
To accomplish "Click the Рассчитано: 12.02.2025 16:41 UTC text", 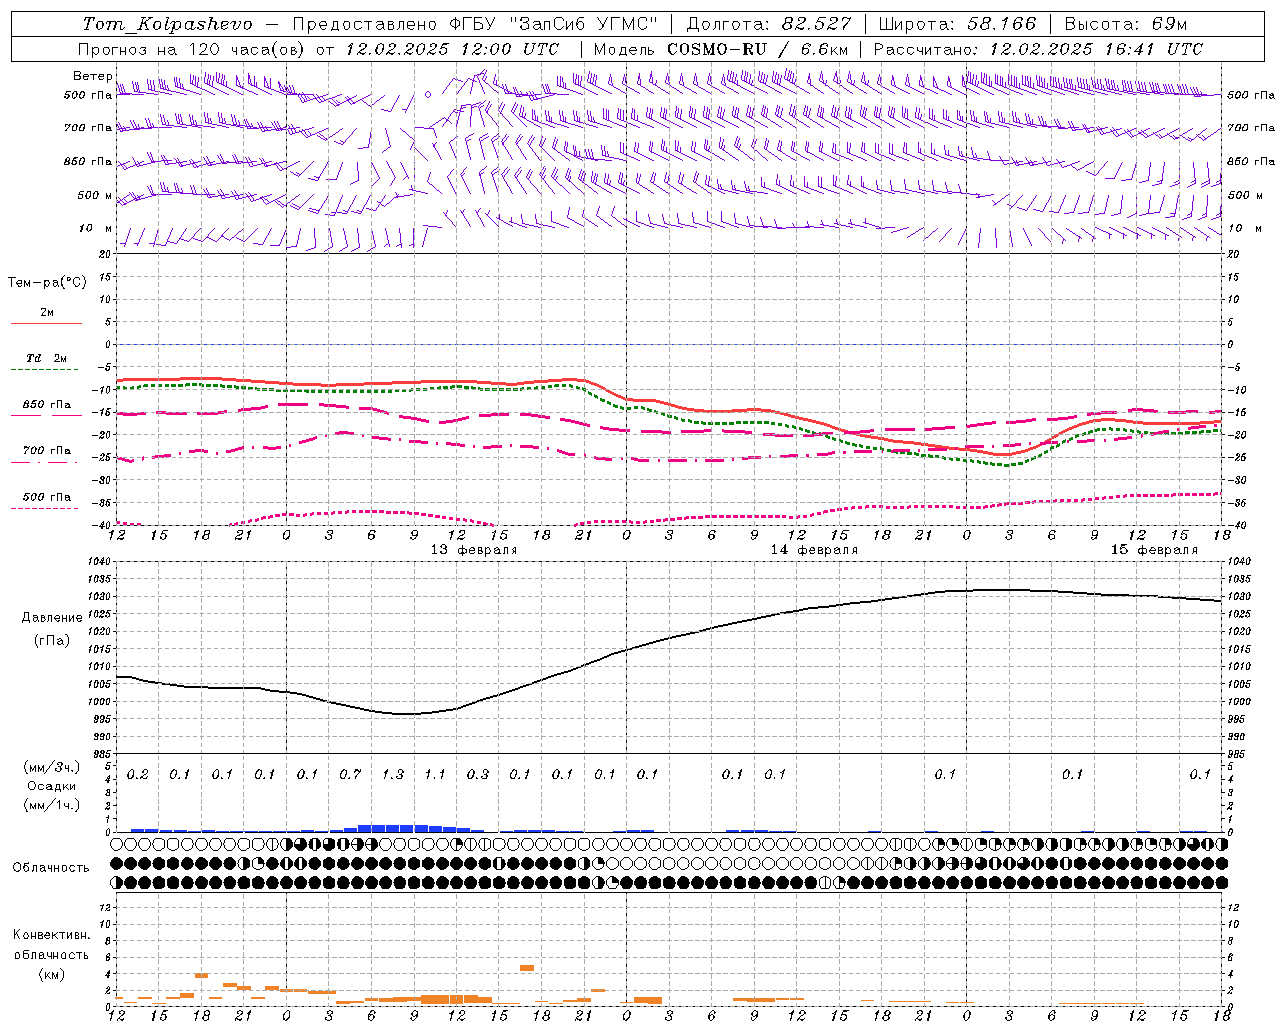I will point(1039,49).
